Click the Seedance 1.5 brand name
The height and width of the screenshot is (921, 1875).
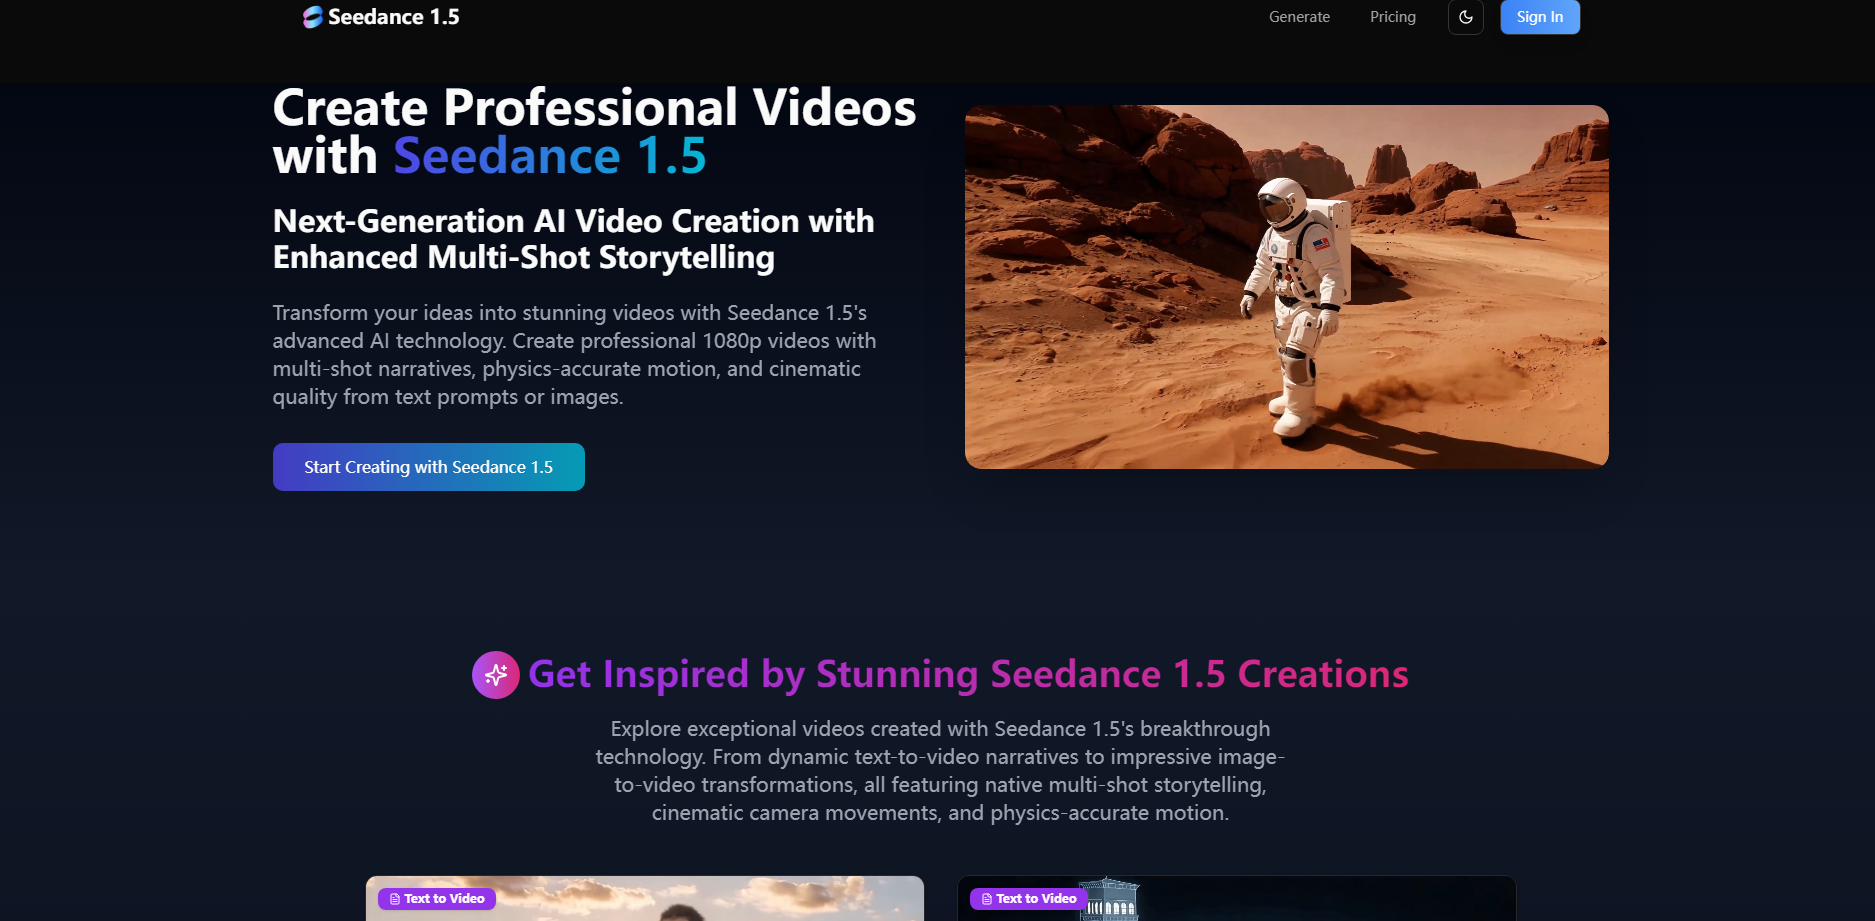[x=394, y=17]
